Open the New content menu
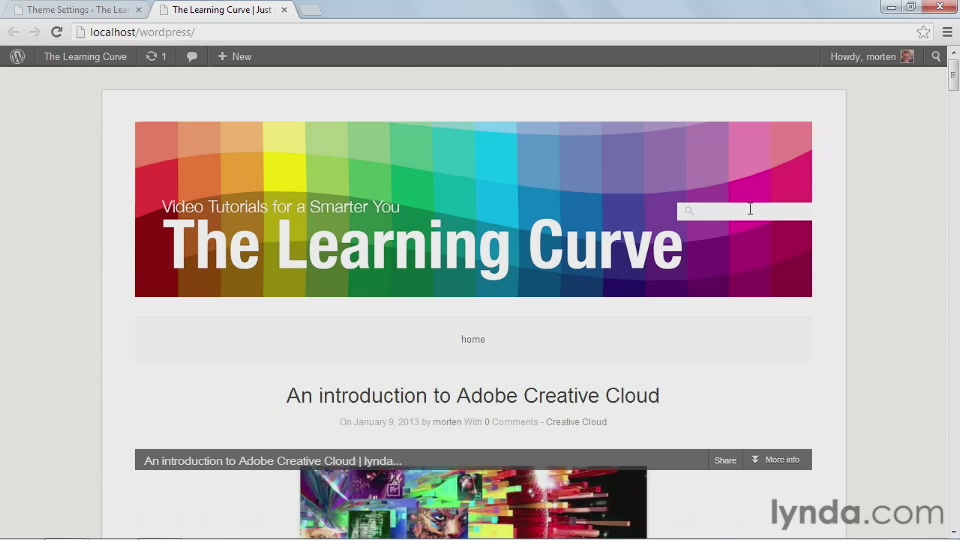Screen dimensions: 960x540 234,56
